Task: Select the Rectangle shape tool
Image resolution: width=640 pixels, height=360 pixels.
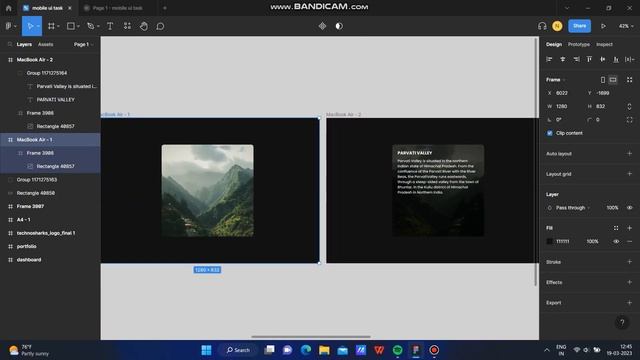Action: pos(71,26)
